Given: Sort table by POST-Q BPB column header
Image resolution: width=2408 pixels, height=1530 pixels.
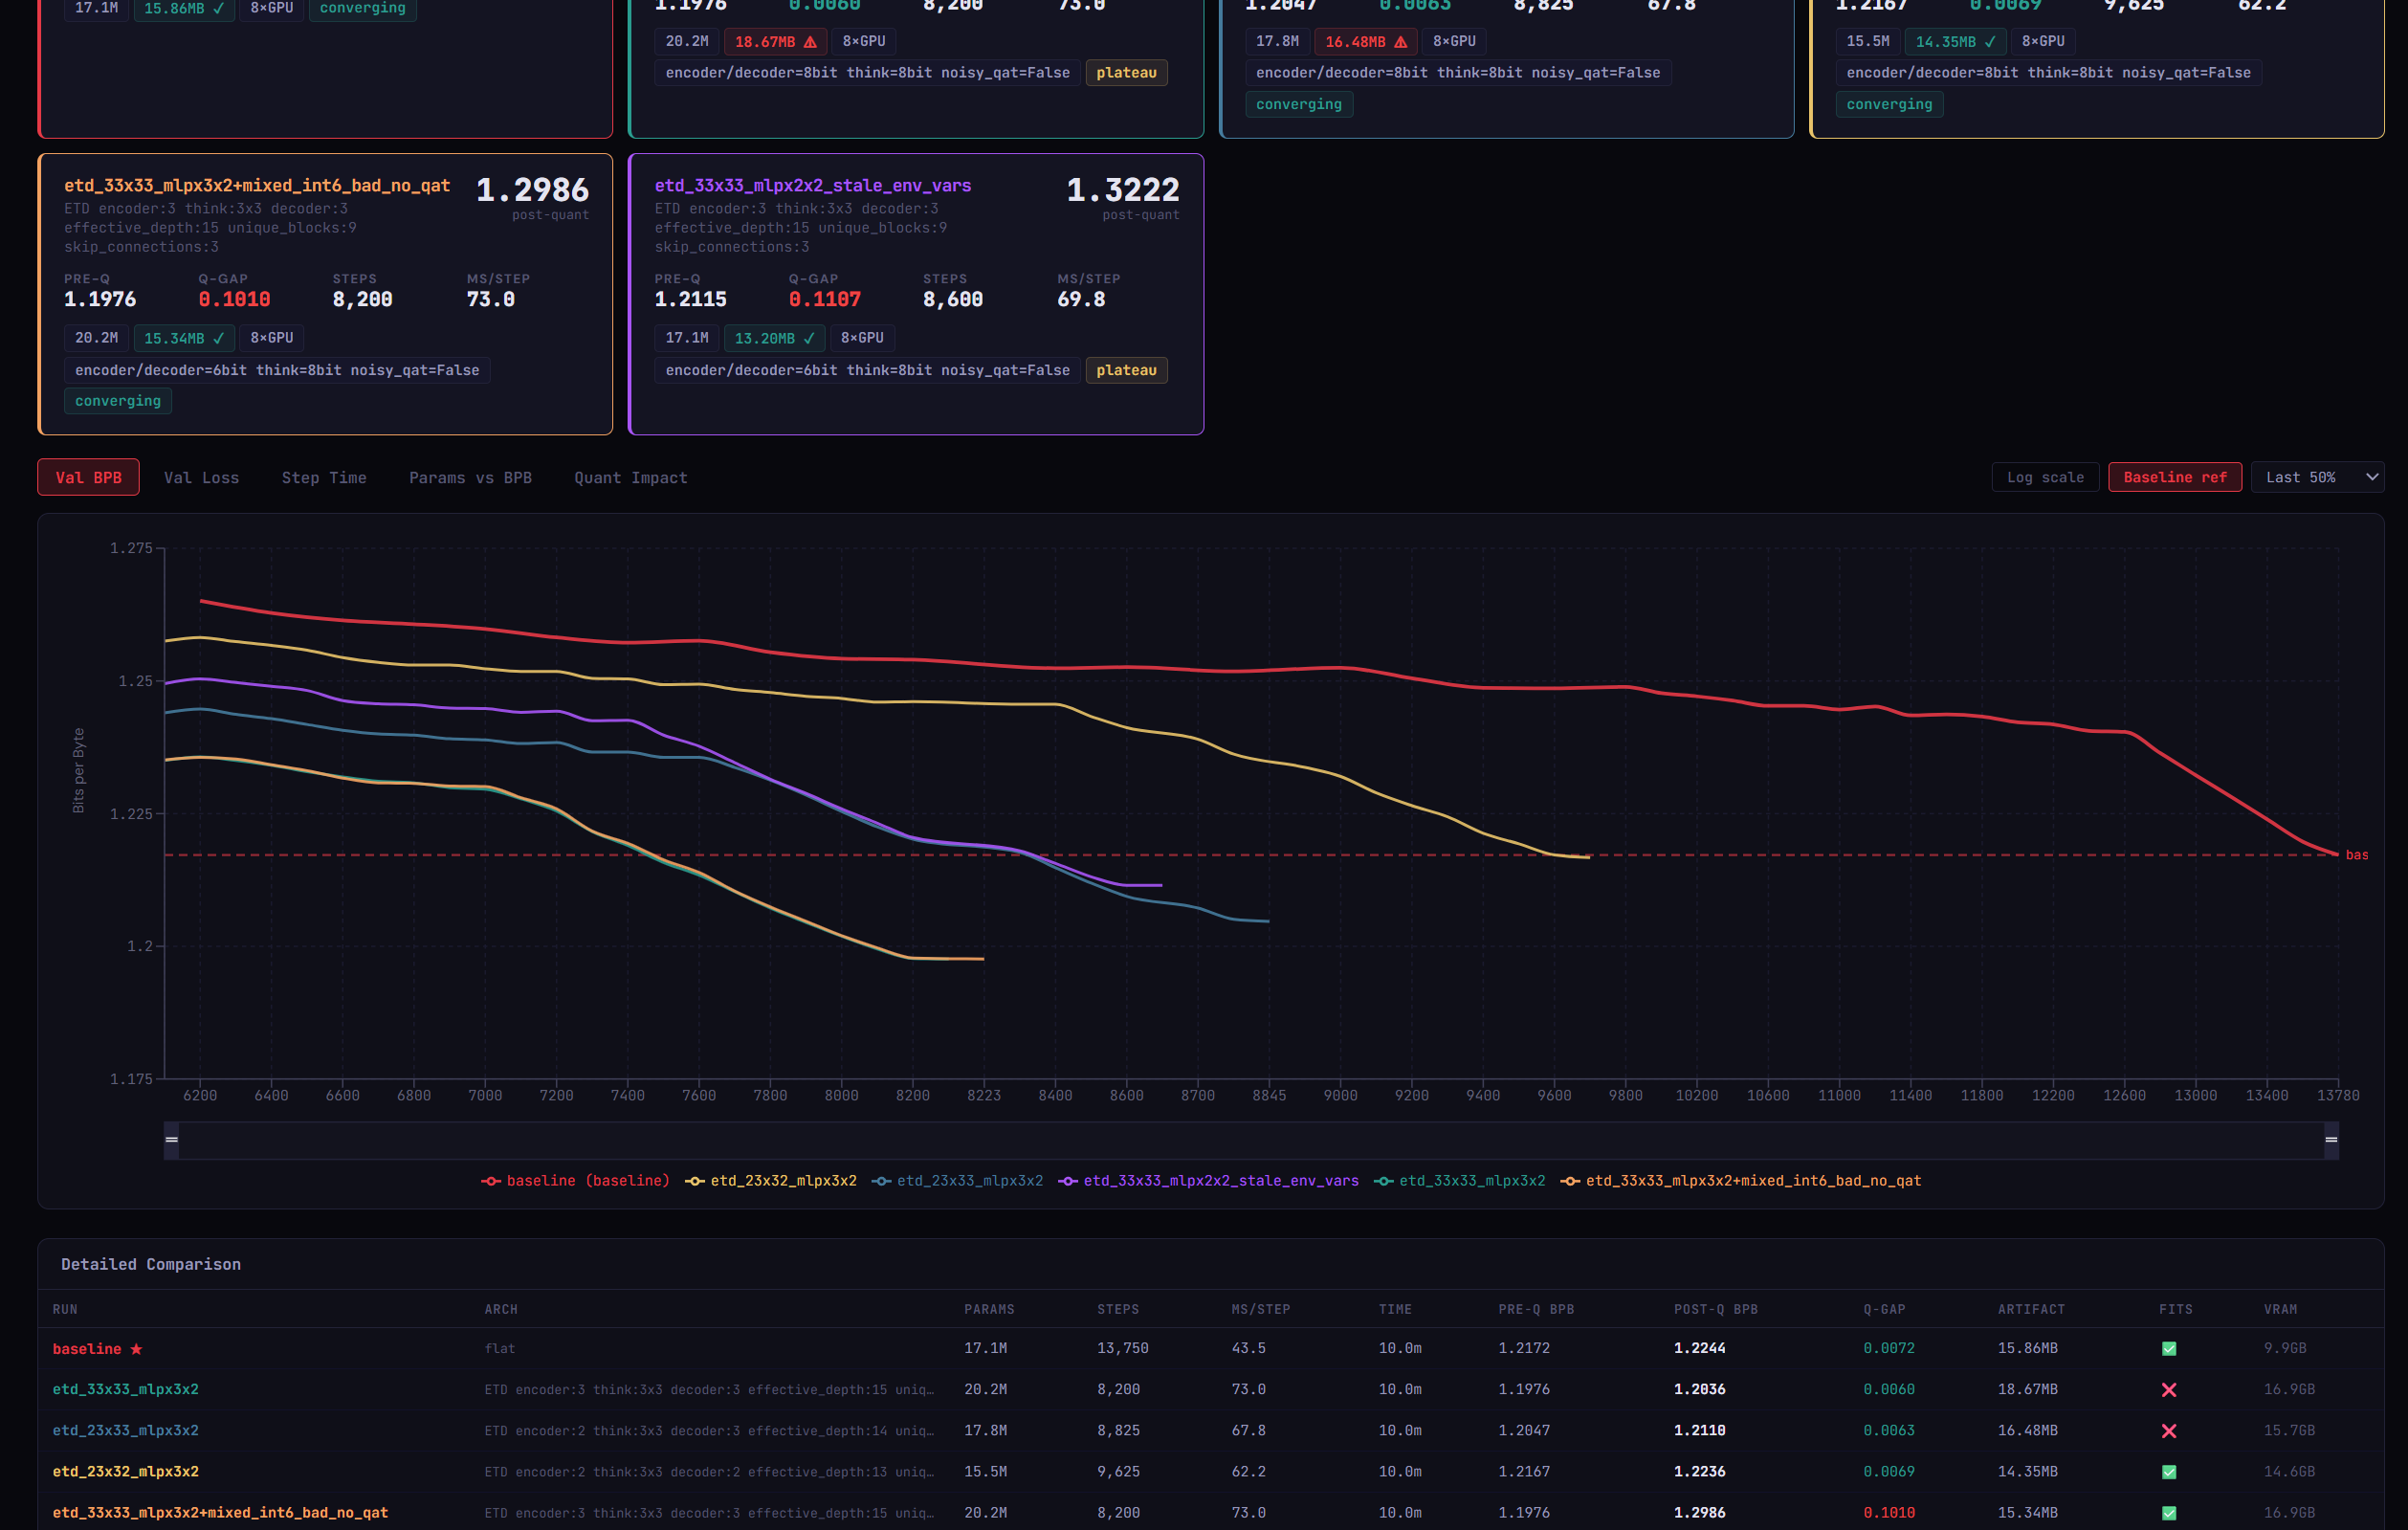Looking at the screenshot, I should (x=1715, y=1309).
